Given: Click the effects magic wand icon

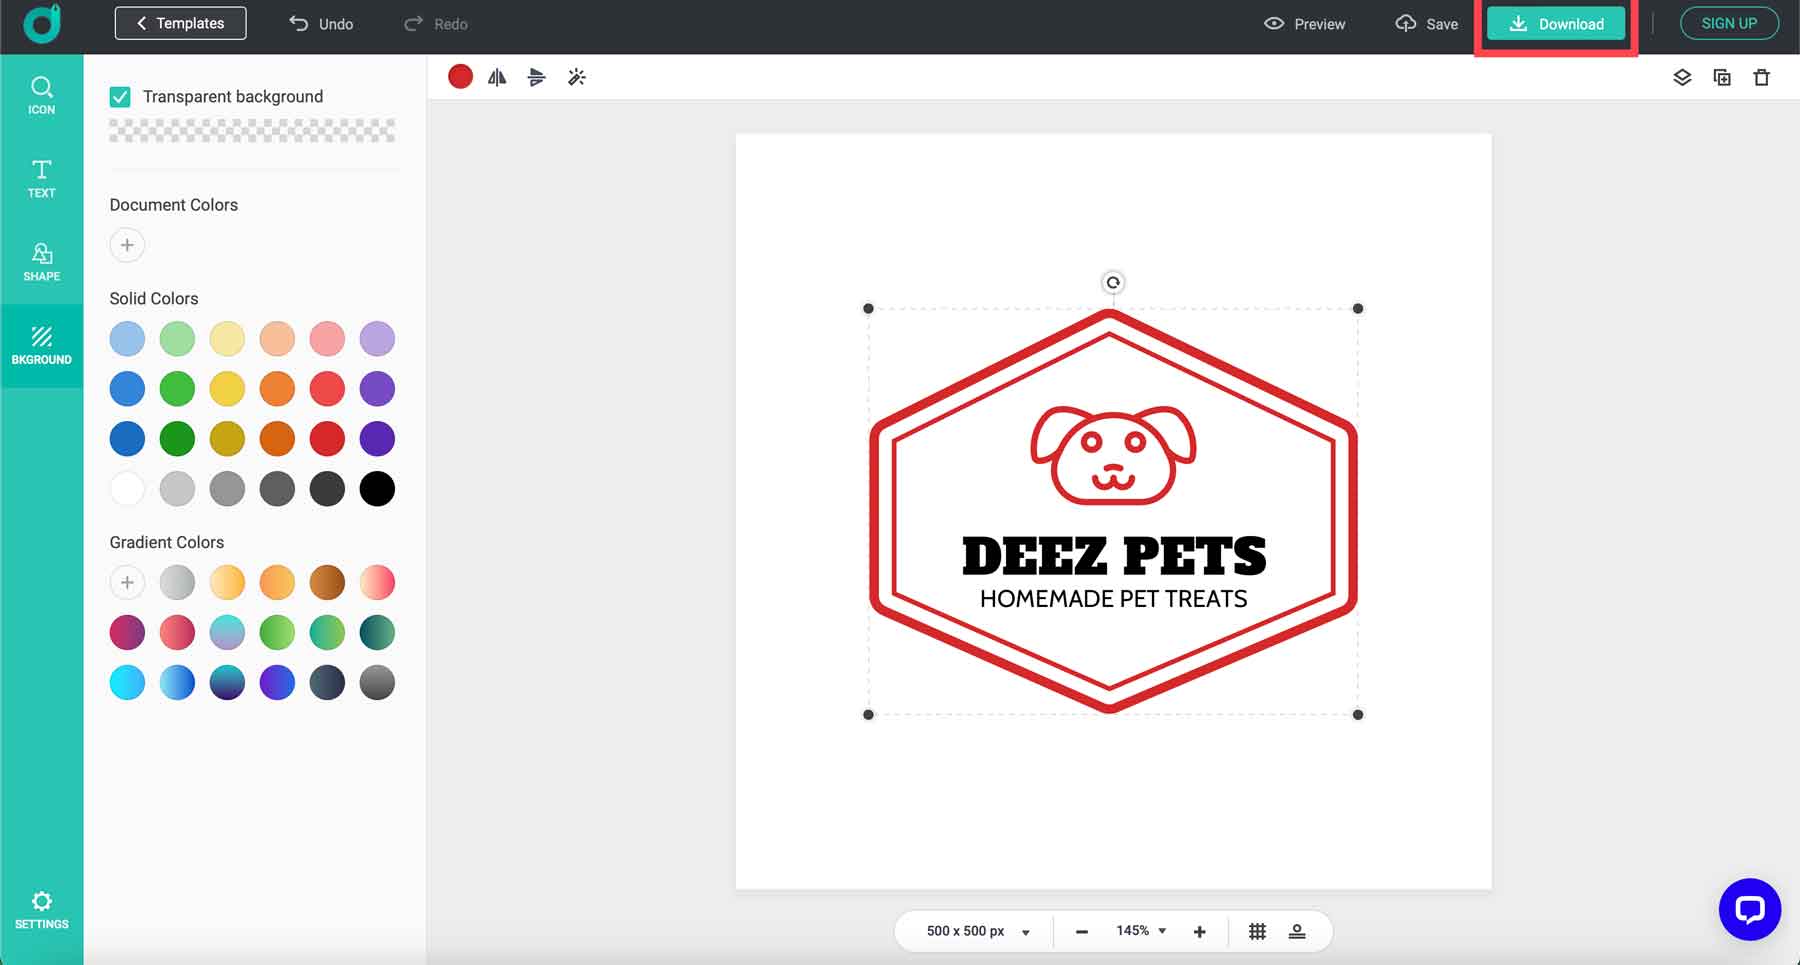Looking at the screenshot, I should (577, 76).
